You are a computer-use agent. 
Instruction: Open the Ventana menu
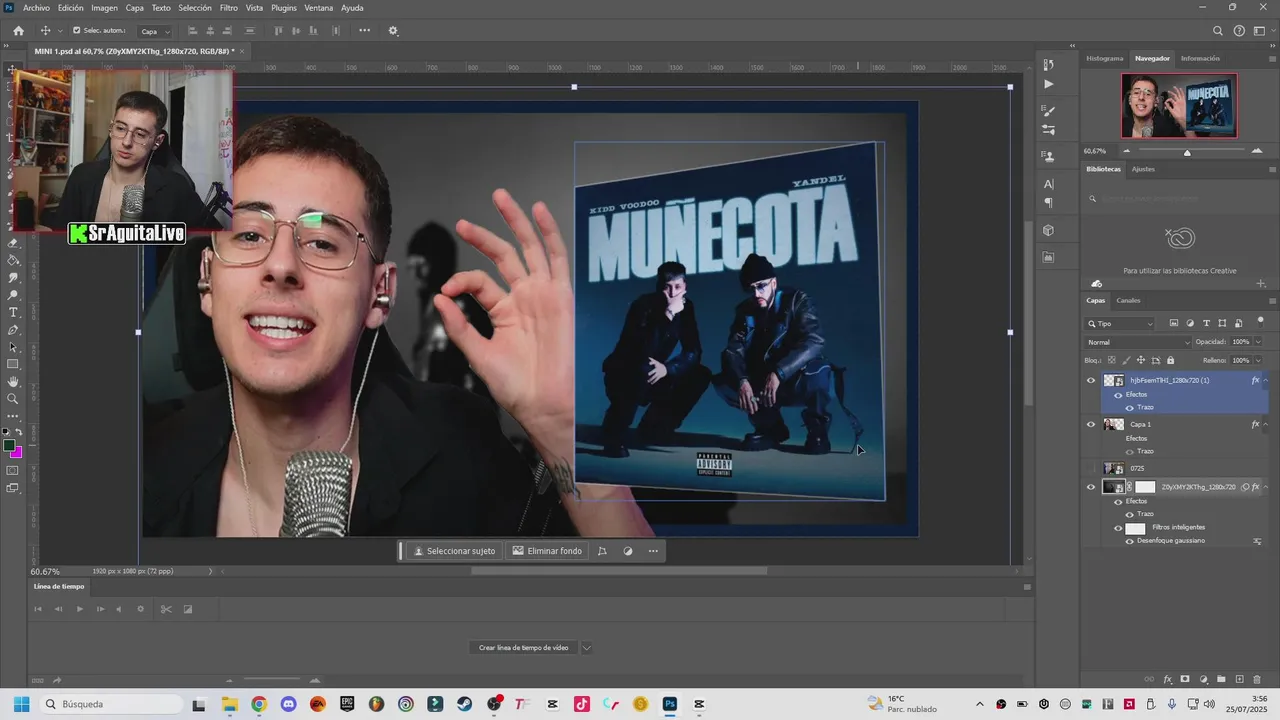319,8
